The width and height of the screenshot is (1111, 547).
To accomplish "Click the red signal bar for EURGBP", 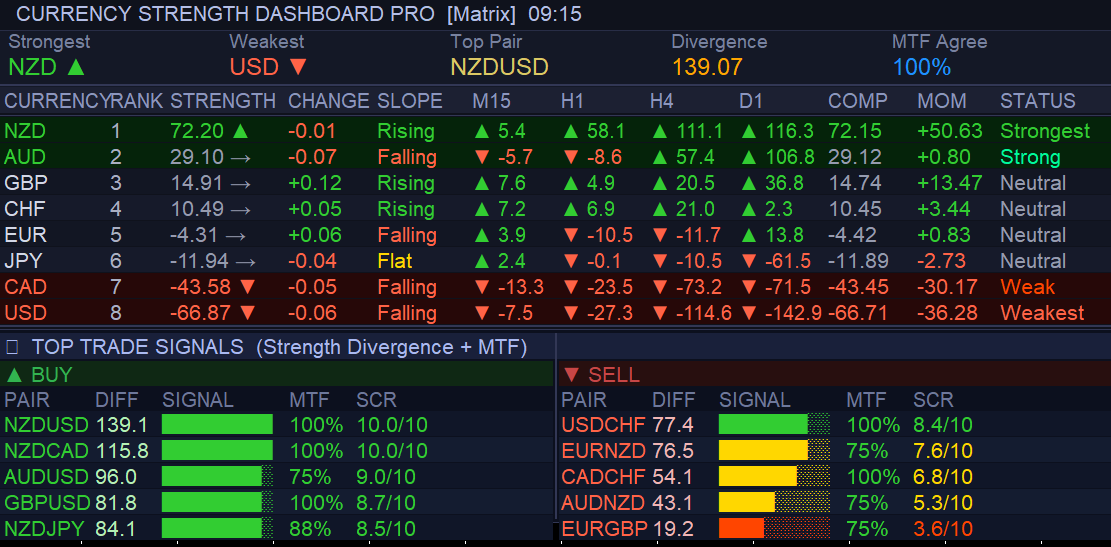I will pyautogui.click(x=741, y=529).
